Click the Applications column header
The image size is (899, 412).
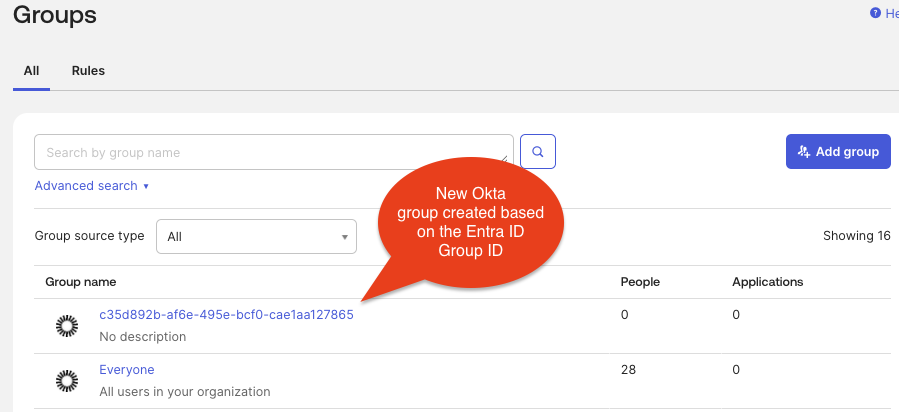(768, 282)
